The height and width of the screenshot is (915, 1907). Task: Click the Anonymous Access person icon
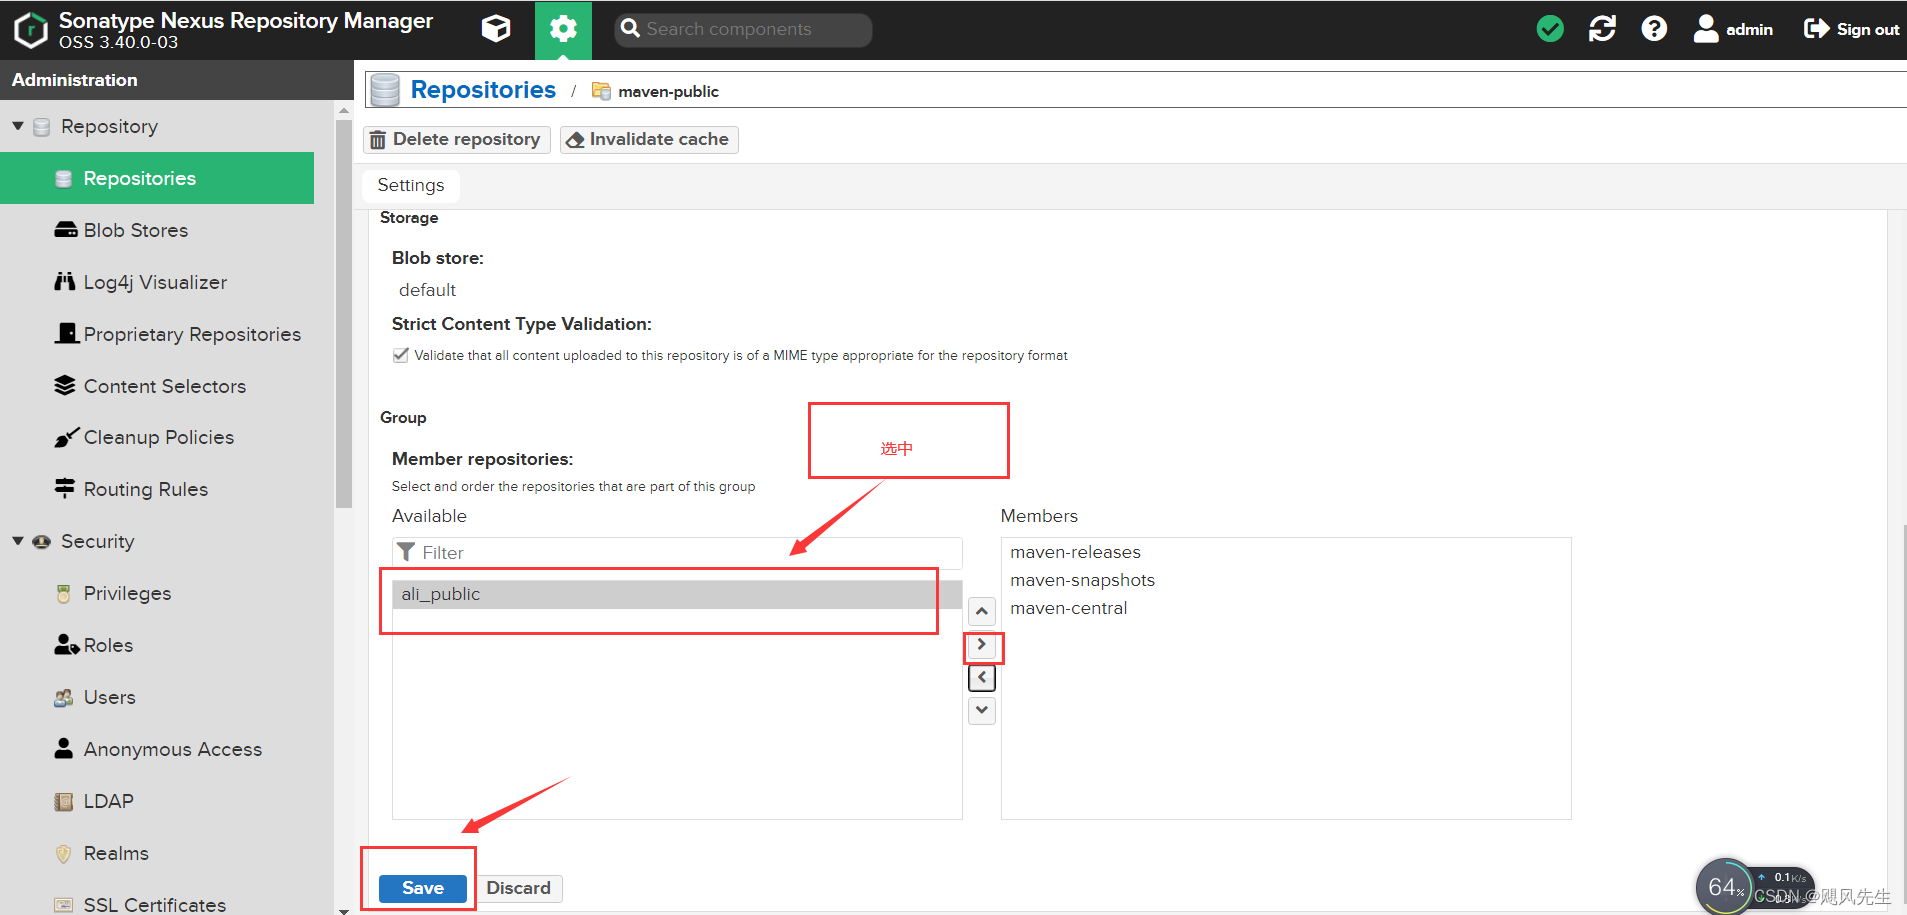[64, 748]
